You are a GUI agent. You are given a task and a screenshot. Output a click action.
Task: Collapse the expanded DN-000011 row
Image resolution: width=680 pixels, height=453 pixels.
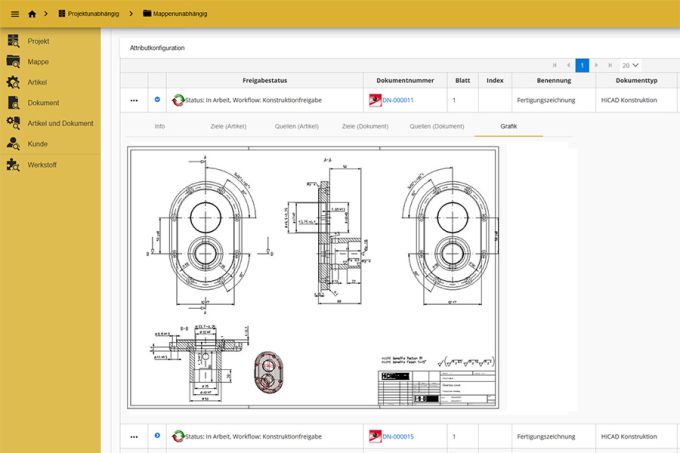coord(157,99)
